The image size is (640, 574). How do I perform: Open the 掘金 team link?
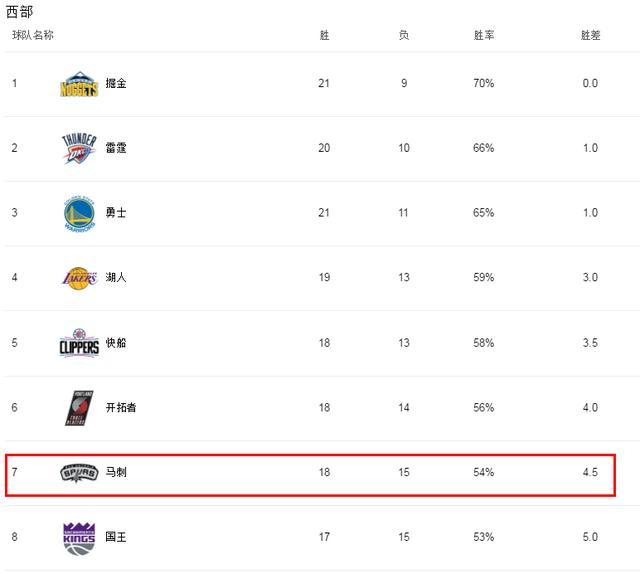(x=116, y=84)
